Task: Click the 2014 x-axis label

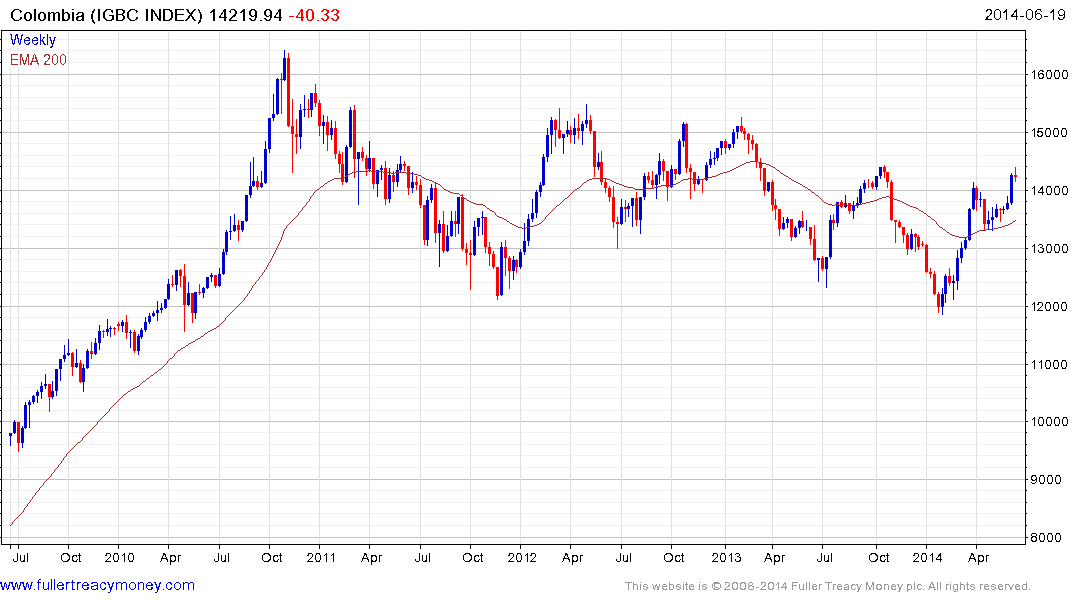Action: coord(928,557)
